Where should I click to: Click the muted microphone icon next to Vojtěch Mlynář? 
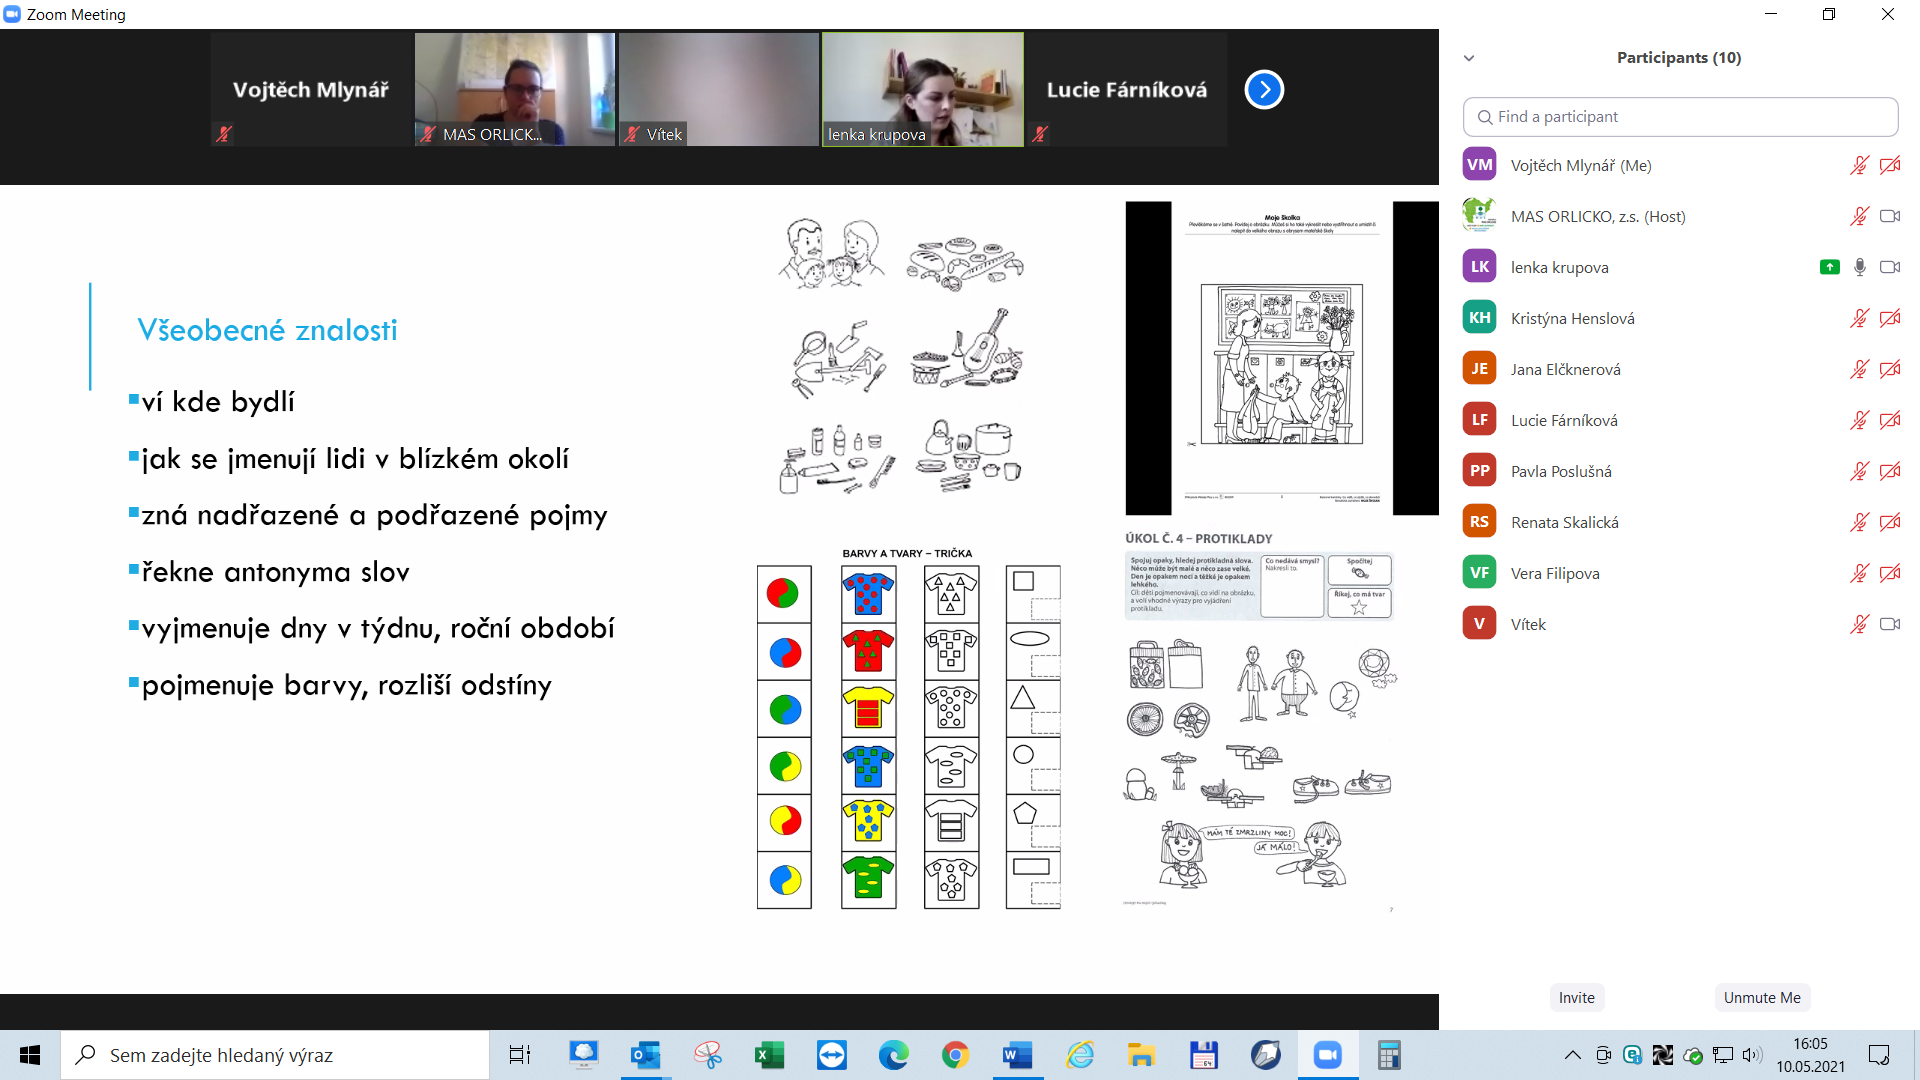click(1859, 165)
